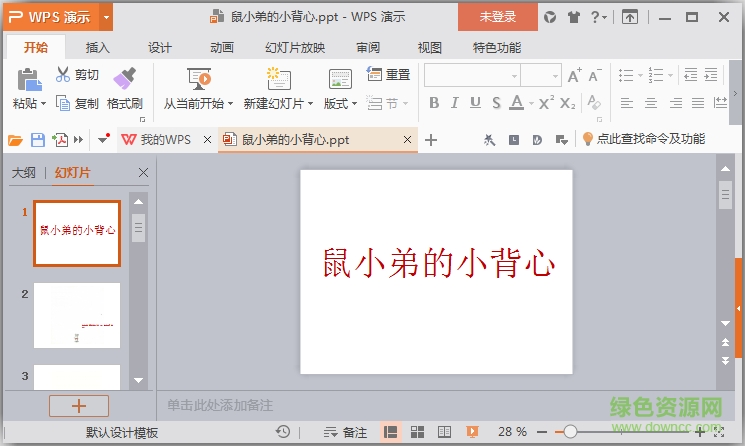Toggle justify text alignment

coord(698,103)
